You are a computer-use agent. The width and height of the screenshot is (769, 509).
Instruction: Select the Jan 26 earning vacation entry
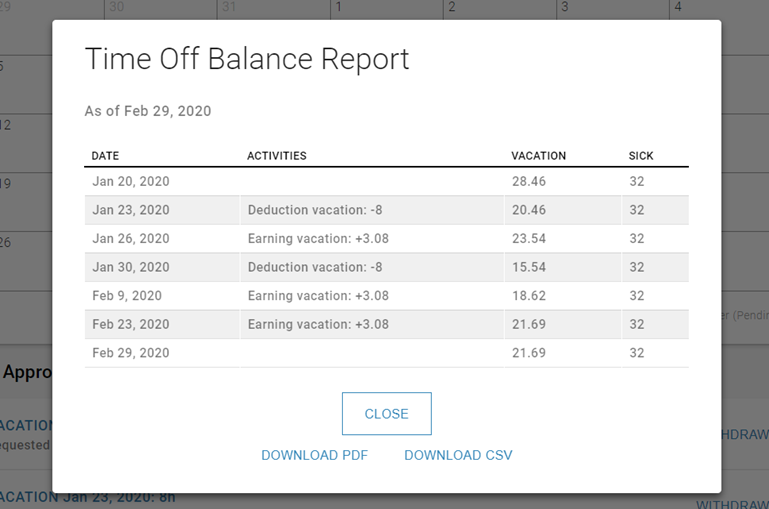click(x=318, y=239)
